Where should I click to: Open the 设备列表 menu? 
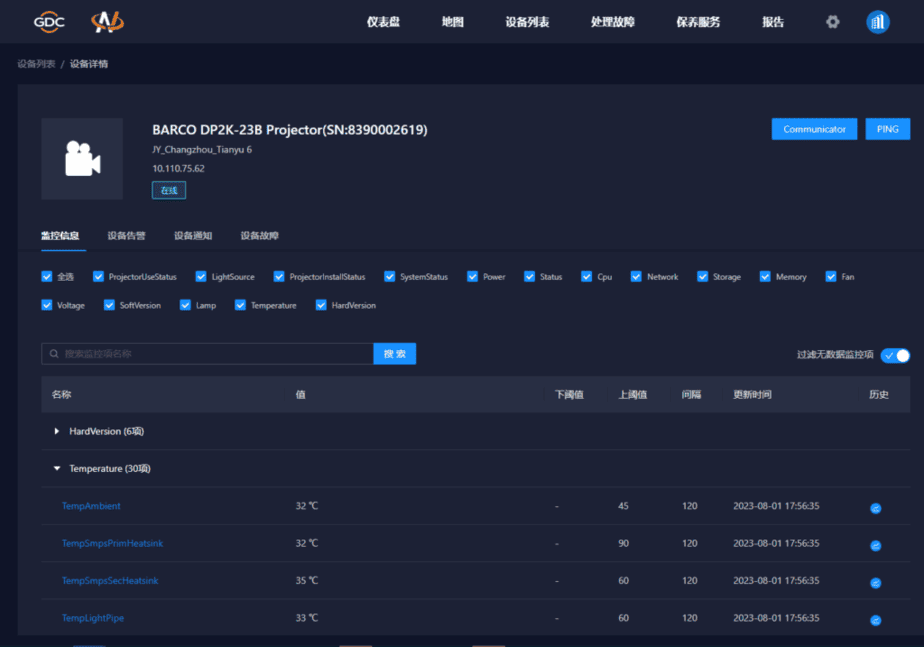[x=527, y=22]
